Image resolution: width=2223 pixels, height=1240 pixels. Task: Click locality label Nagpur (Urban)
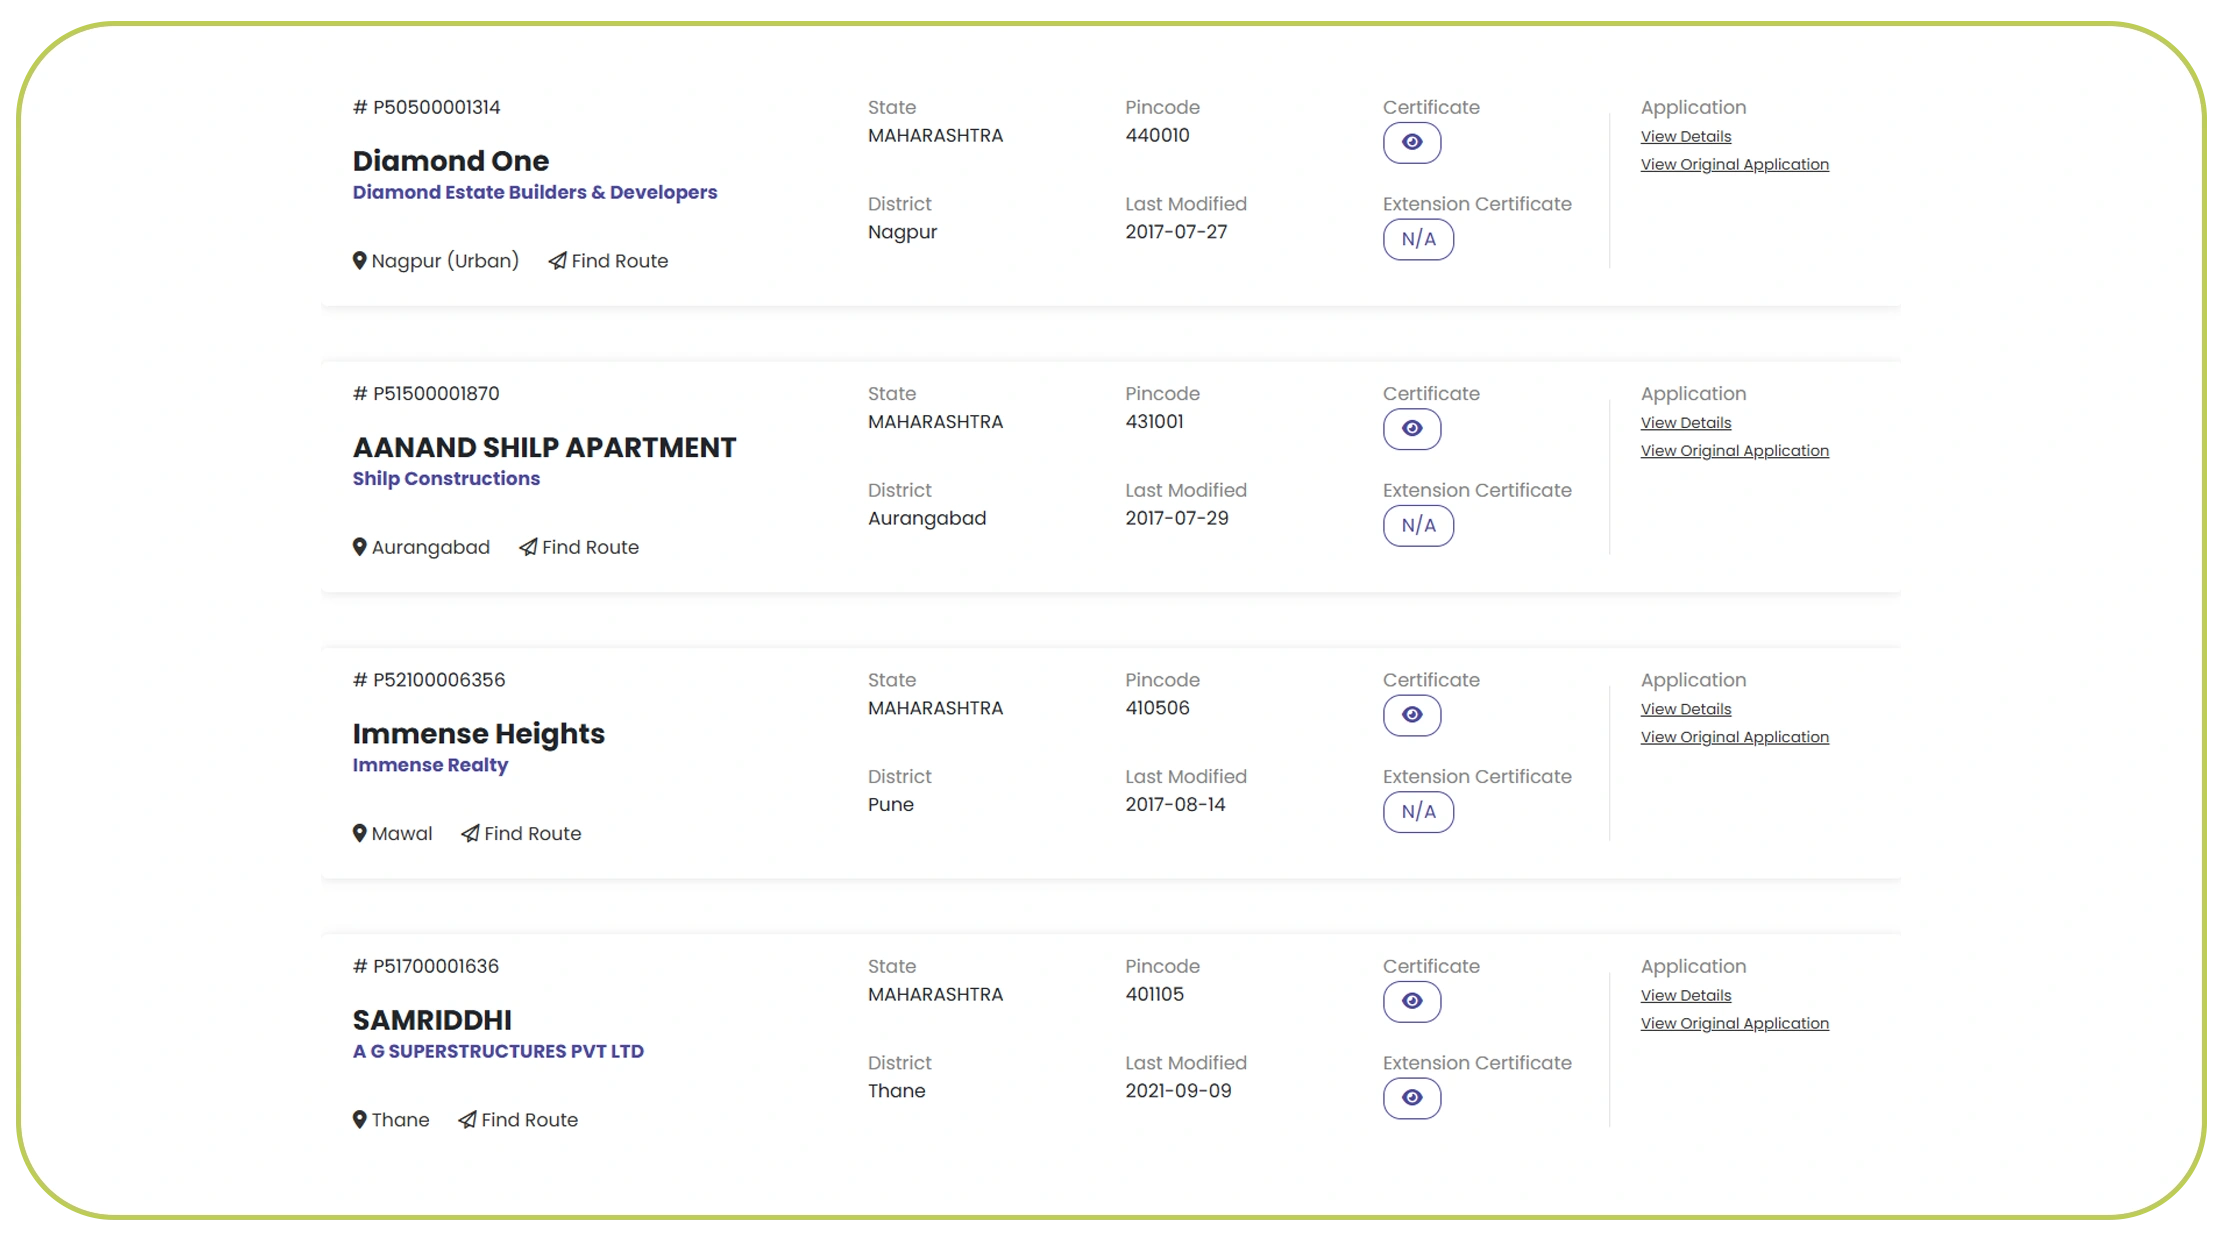(x=445, y=261)
